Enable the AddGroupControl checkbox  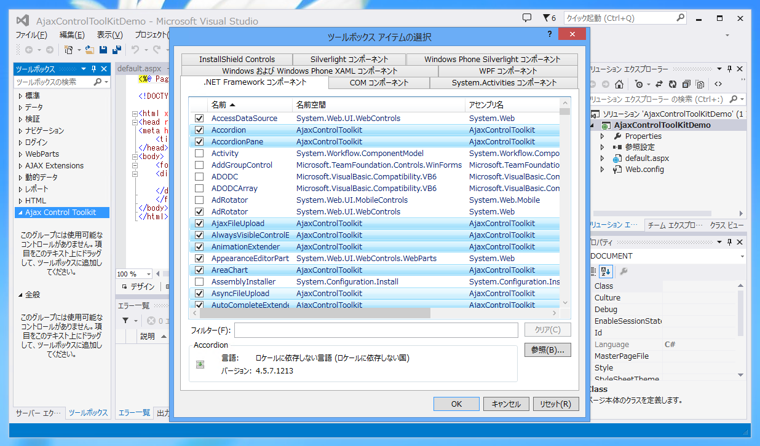(199, 165)
